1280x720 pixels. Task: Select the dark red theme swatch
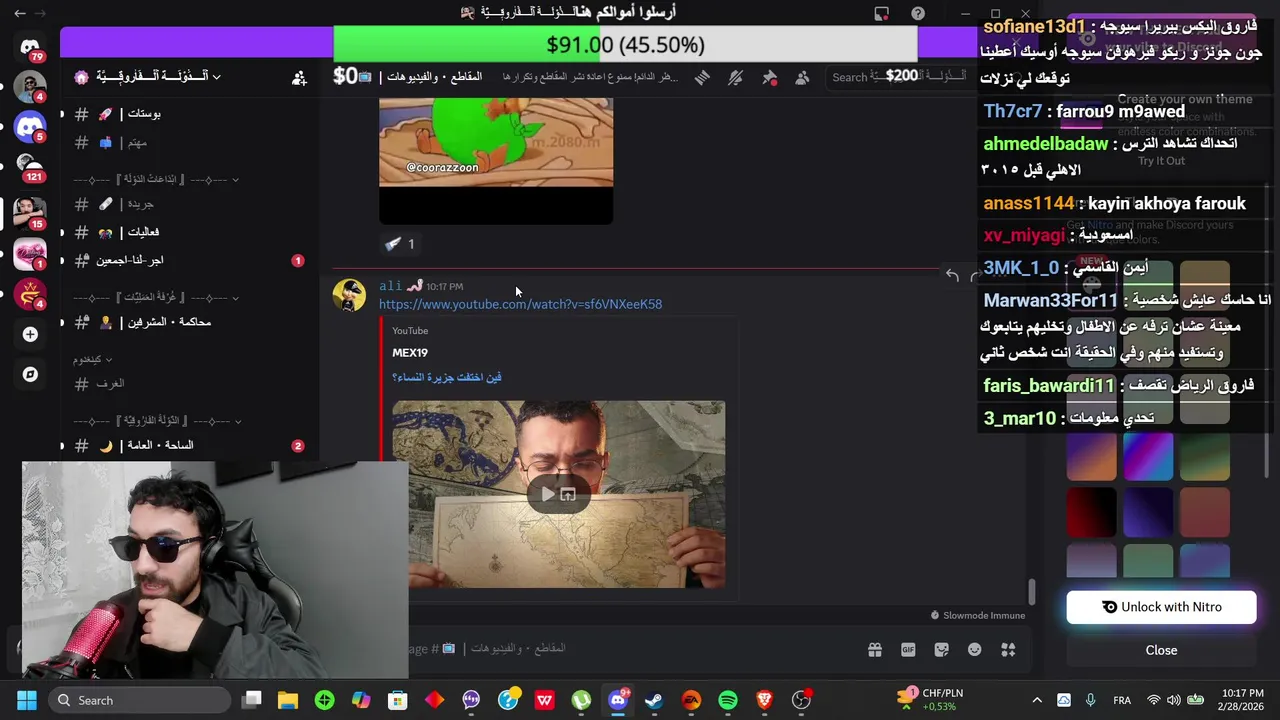(x=1091, y=511)
